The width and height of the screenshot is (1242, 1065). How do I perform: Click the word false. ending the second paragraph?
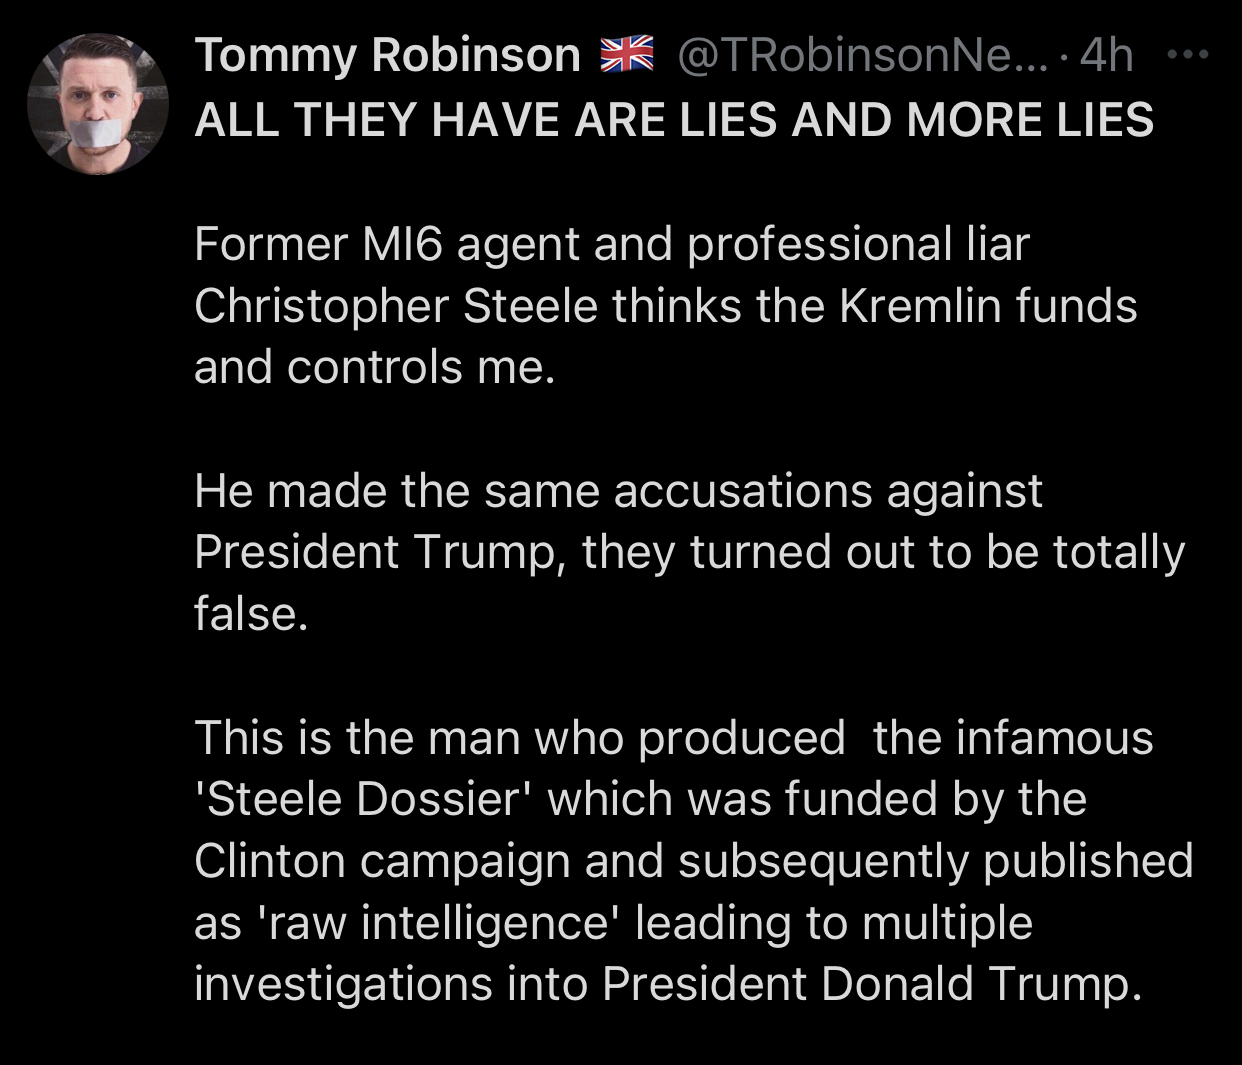pos(250,614)
